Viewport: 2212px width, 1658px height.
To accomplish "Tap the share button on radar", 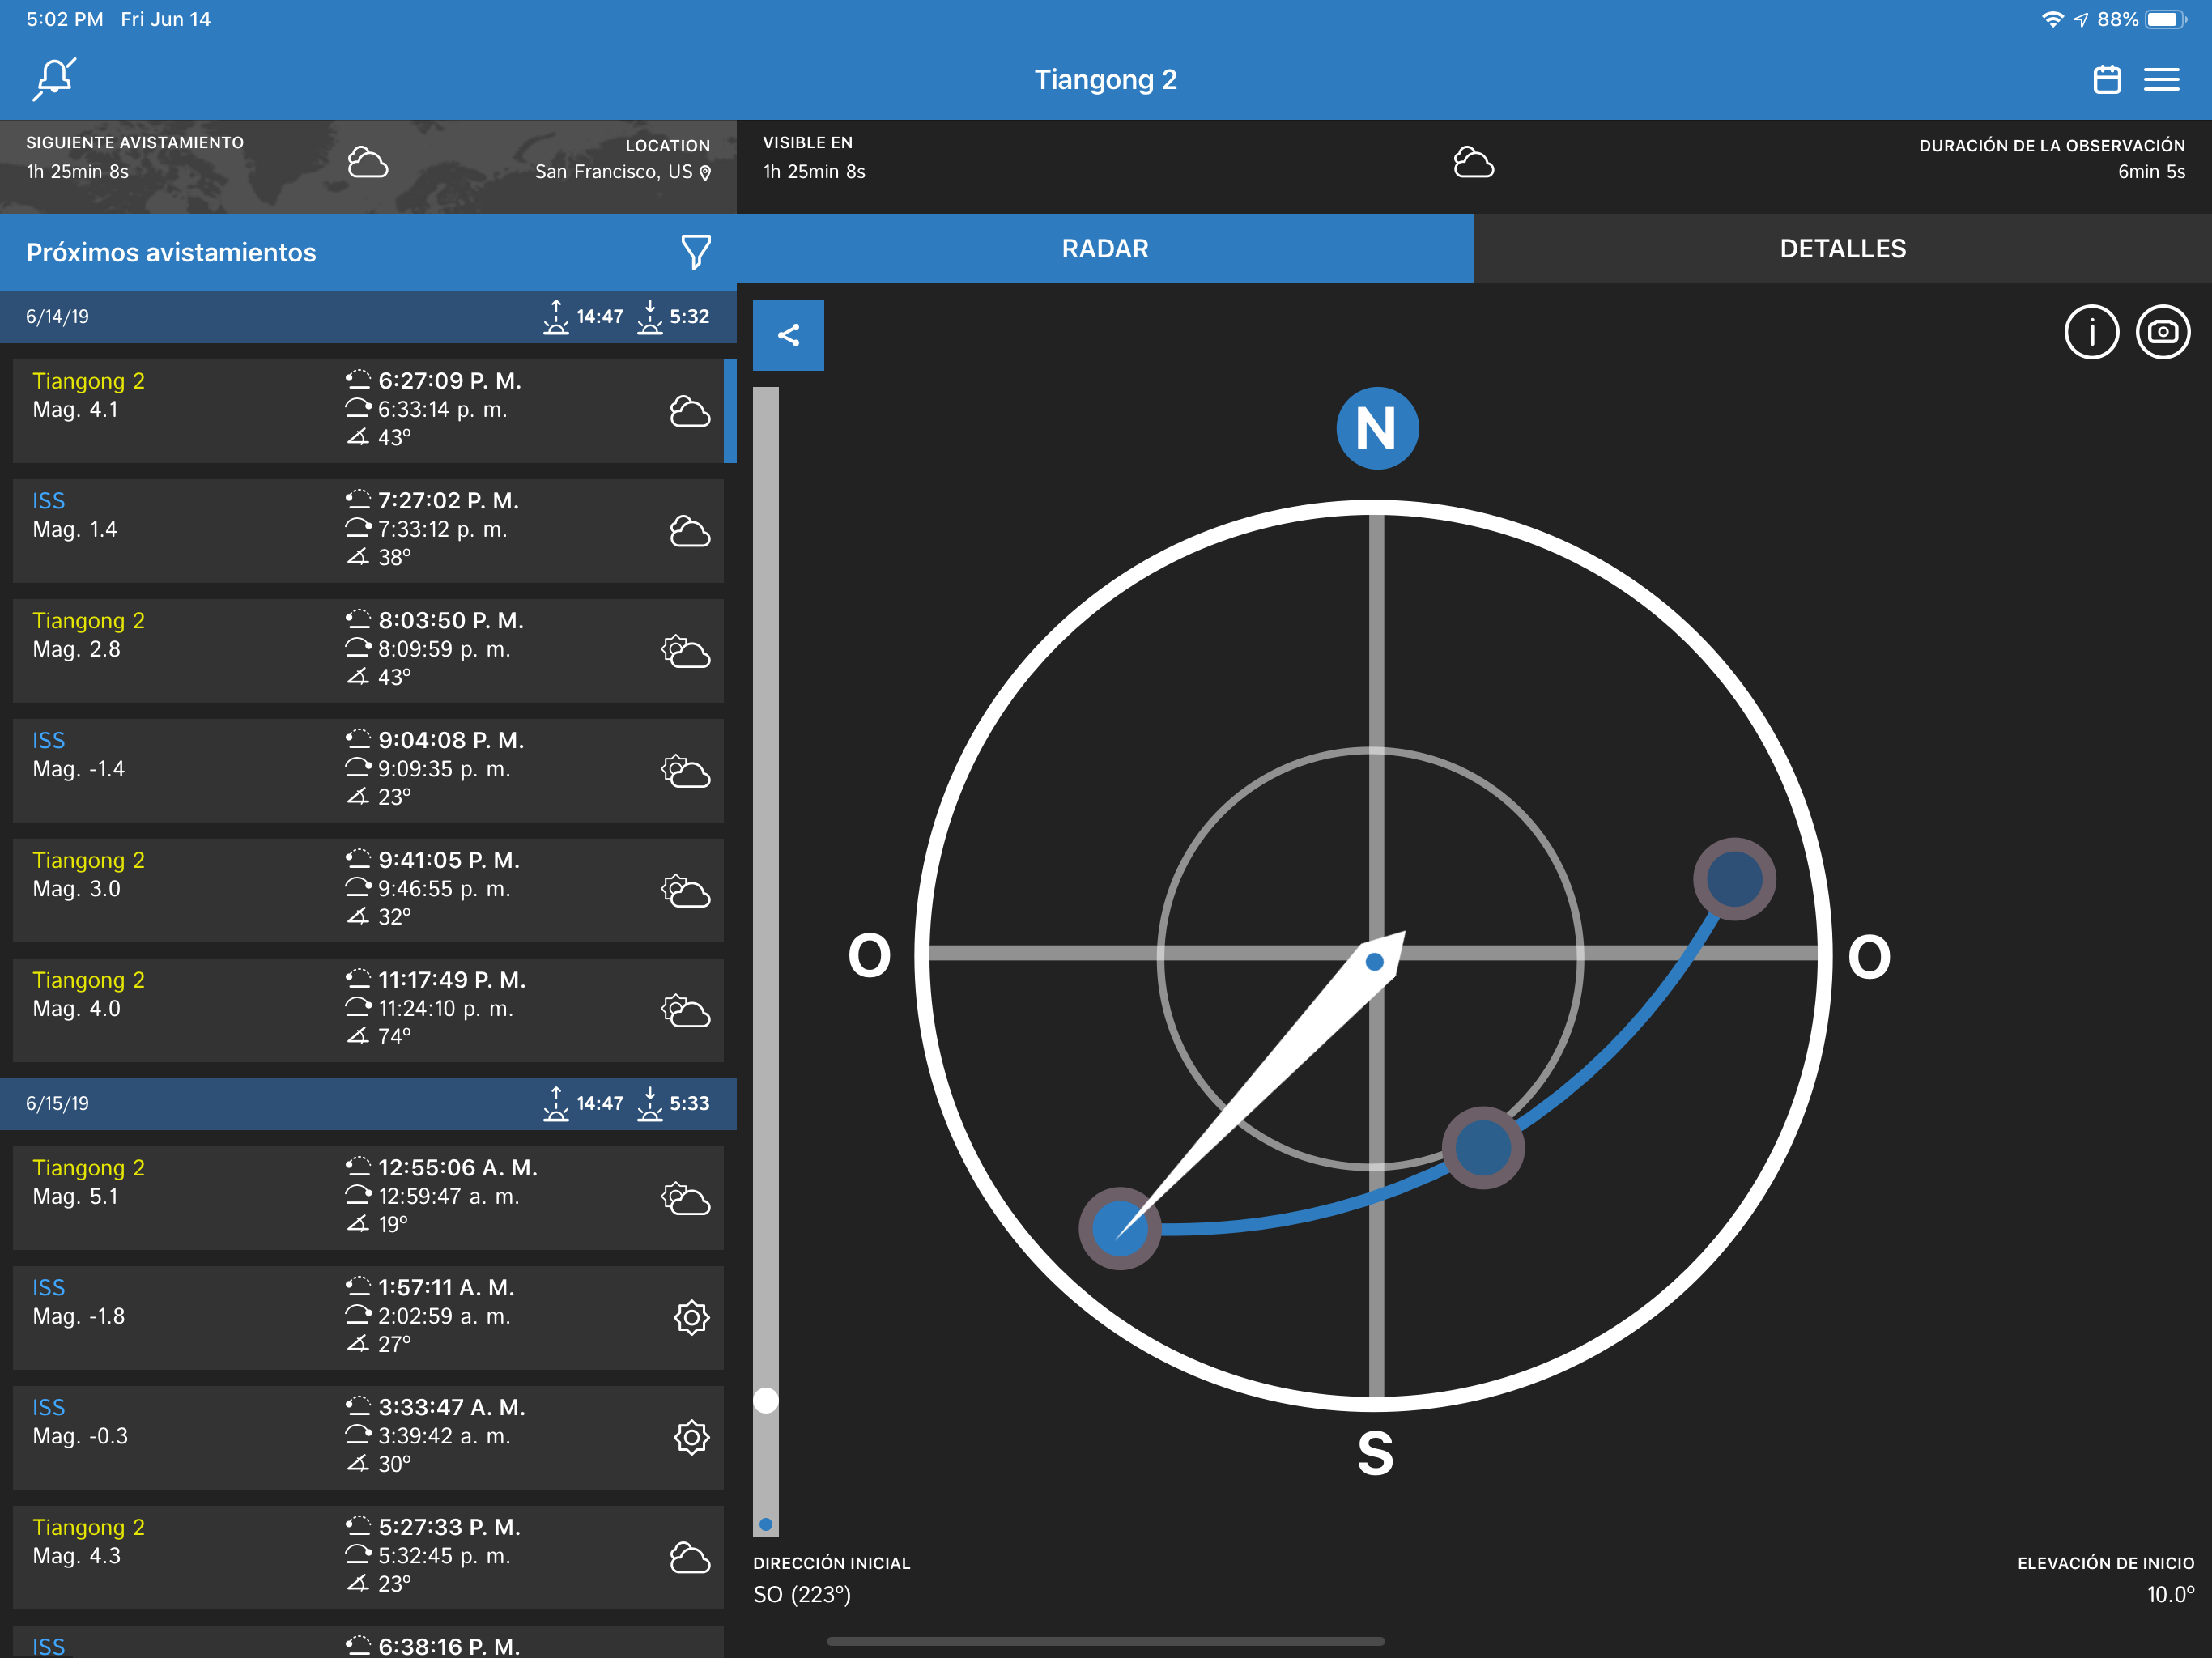I will (788, 335).
